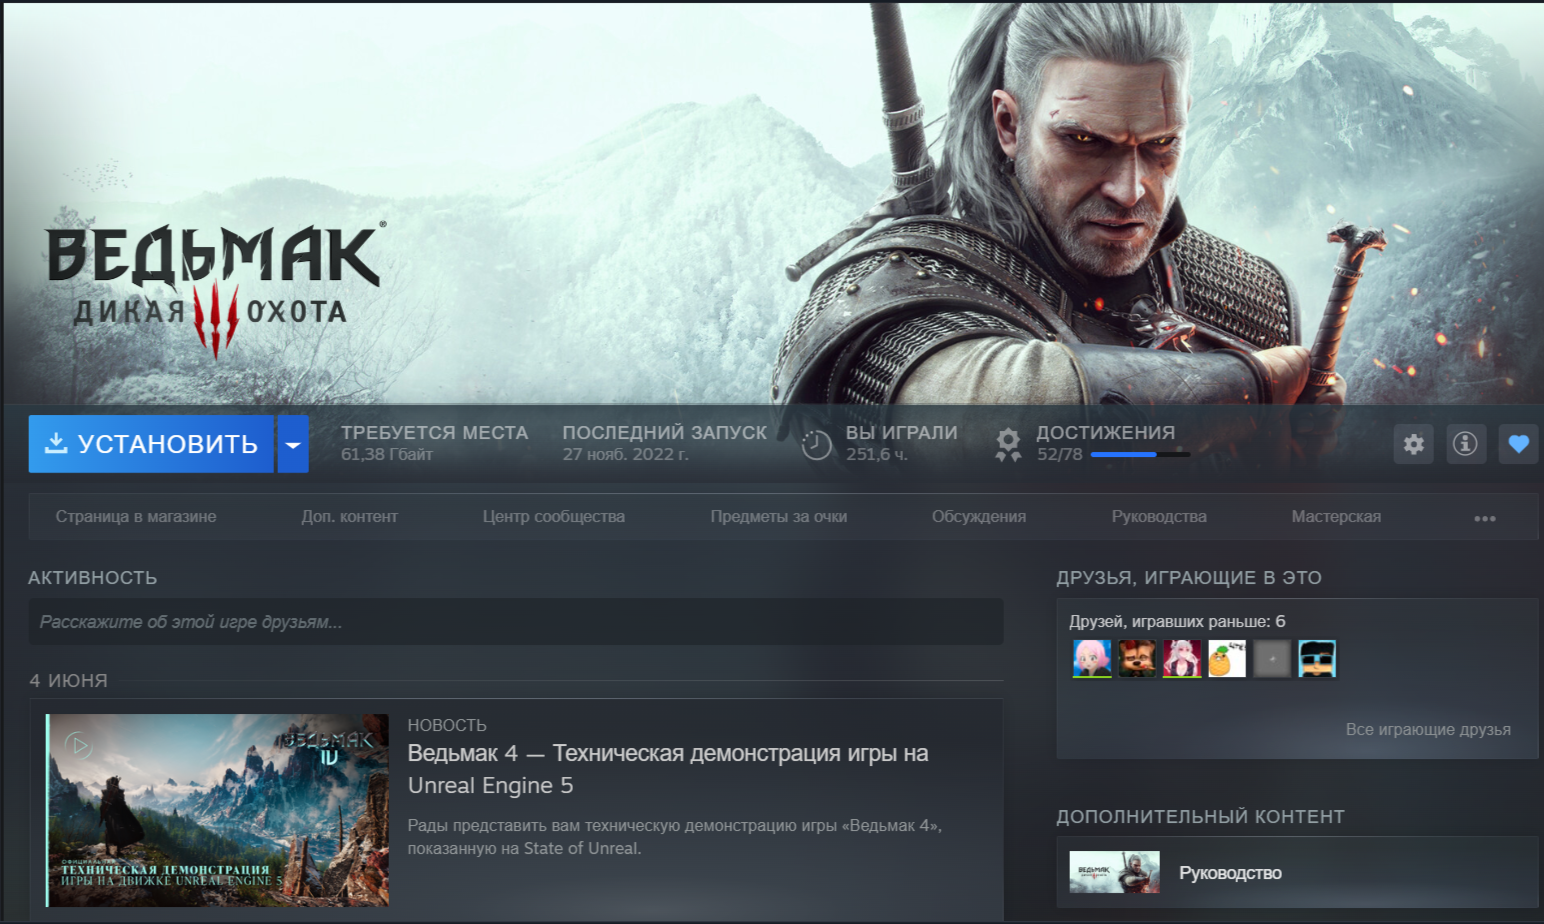This screenshot has height=924, width=1544.
Task: Open more links ellipsis menu
Action: point(1485,518)
